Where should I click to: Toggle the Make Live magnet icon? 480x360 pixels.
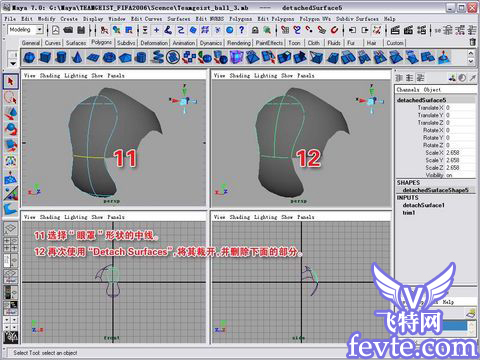click(334, 30)
